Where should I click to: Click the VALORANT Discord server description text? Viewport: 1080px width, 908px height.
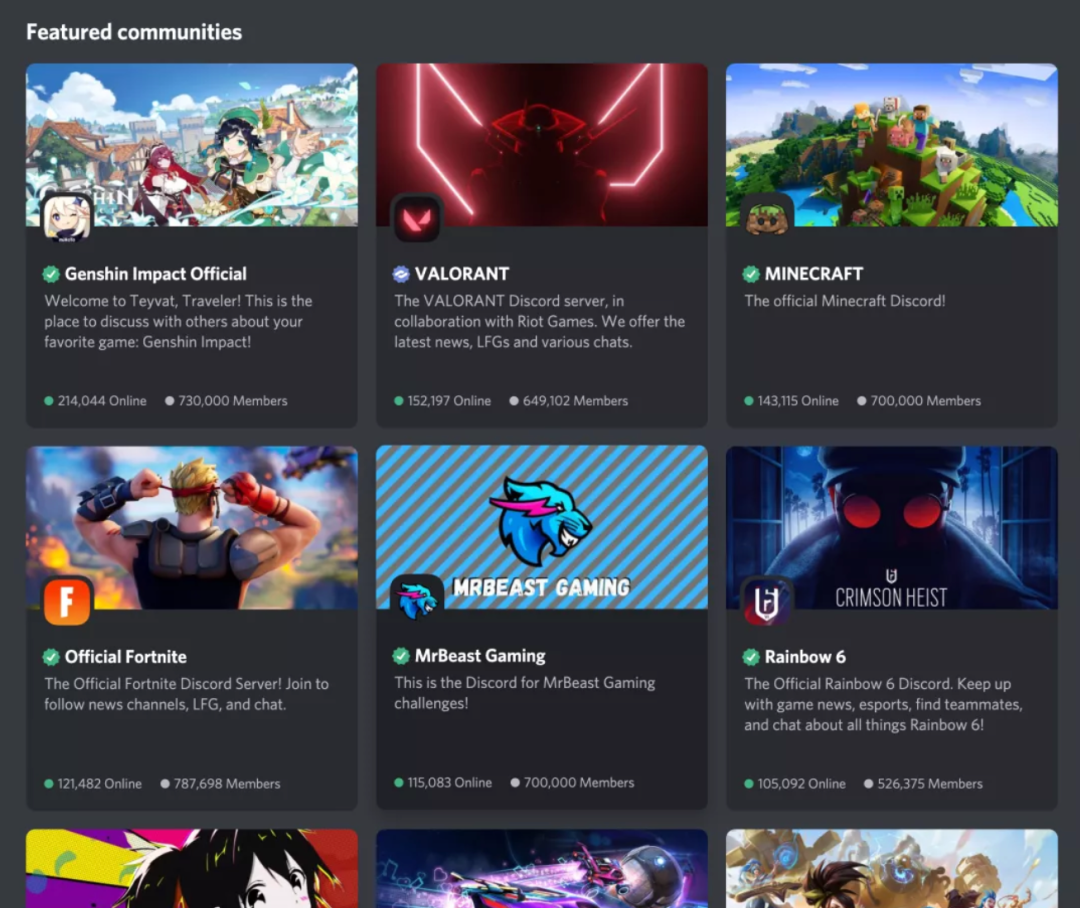pos(539,322)
